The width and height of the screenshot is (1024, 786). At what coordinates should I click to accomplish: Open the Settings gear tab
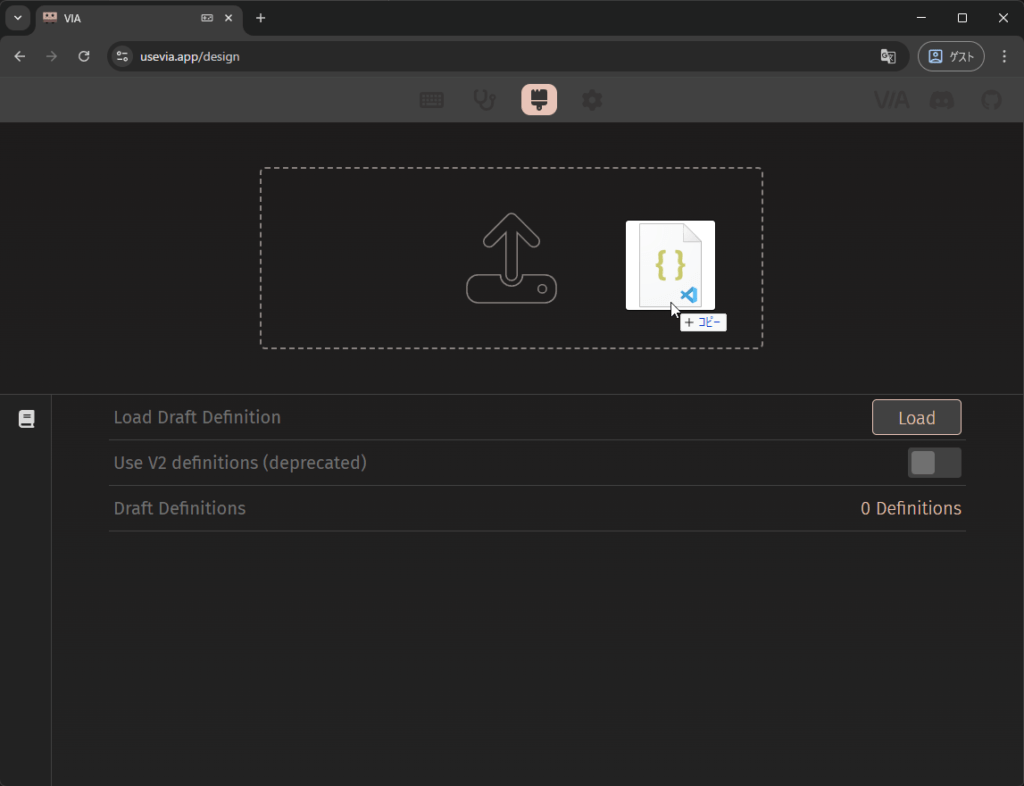click(x=592, y=100)
